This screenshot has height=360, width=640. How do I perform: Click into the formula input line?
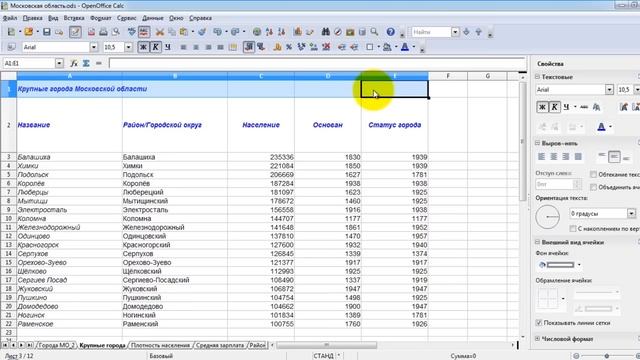(x=317, y=63)
